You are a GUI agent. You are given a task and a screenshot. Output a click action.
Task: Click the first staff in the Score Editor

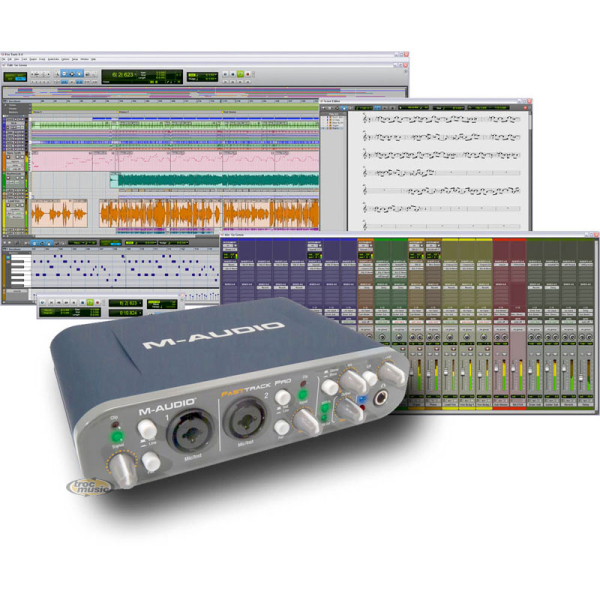pyautogui.click(x=442, y=119)
